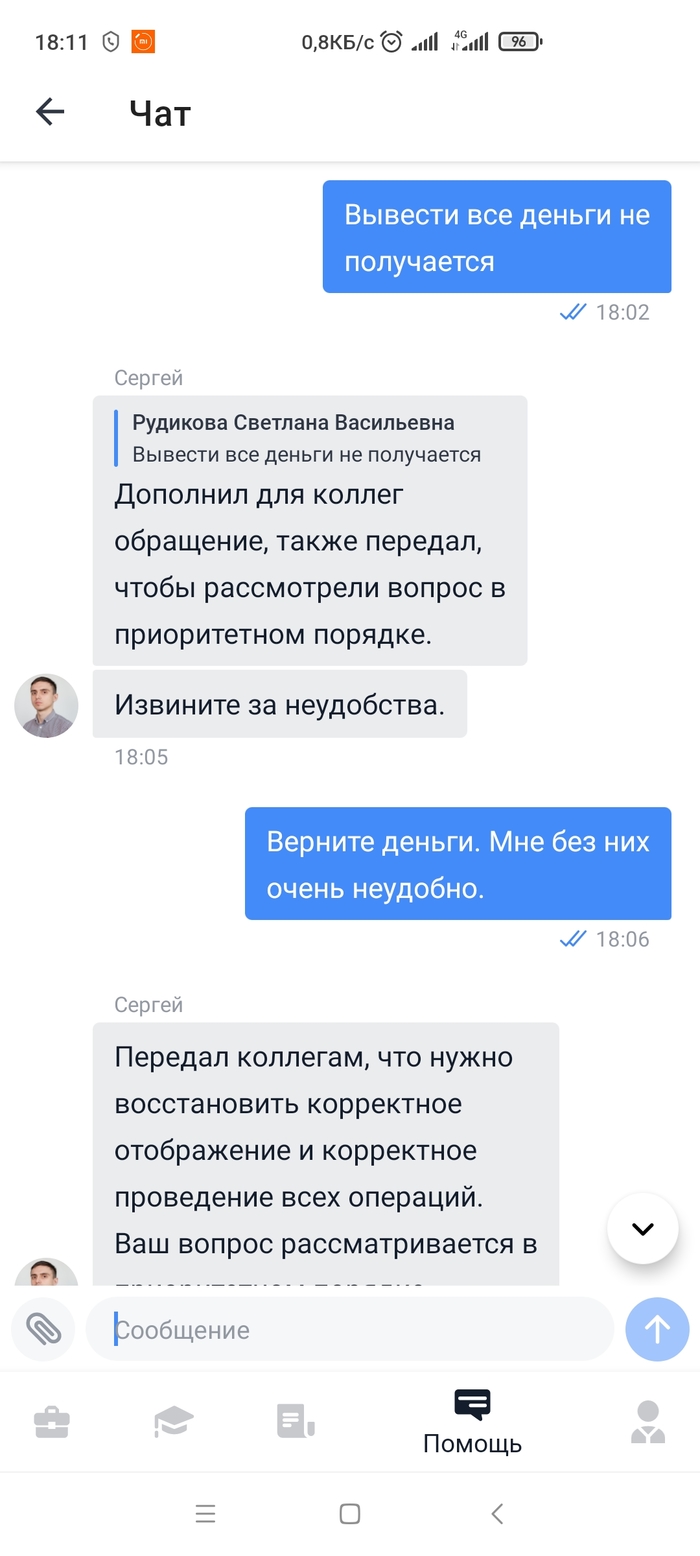Viewport: 700px width, 1556px height.
Task: Open the graduation cap education tab
Action: [173, 1421]
